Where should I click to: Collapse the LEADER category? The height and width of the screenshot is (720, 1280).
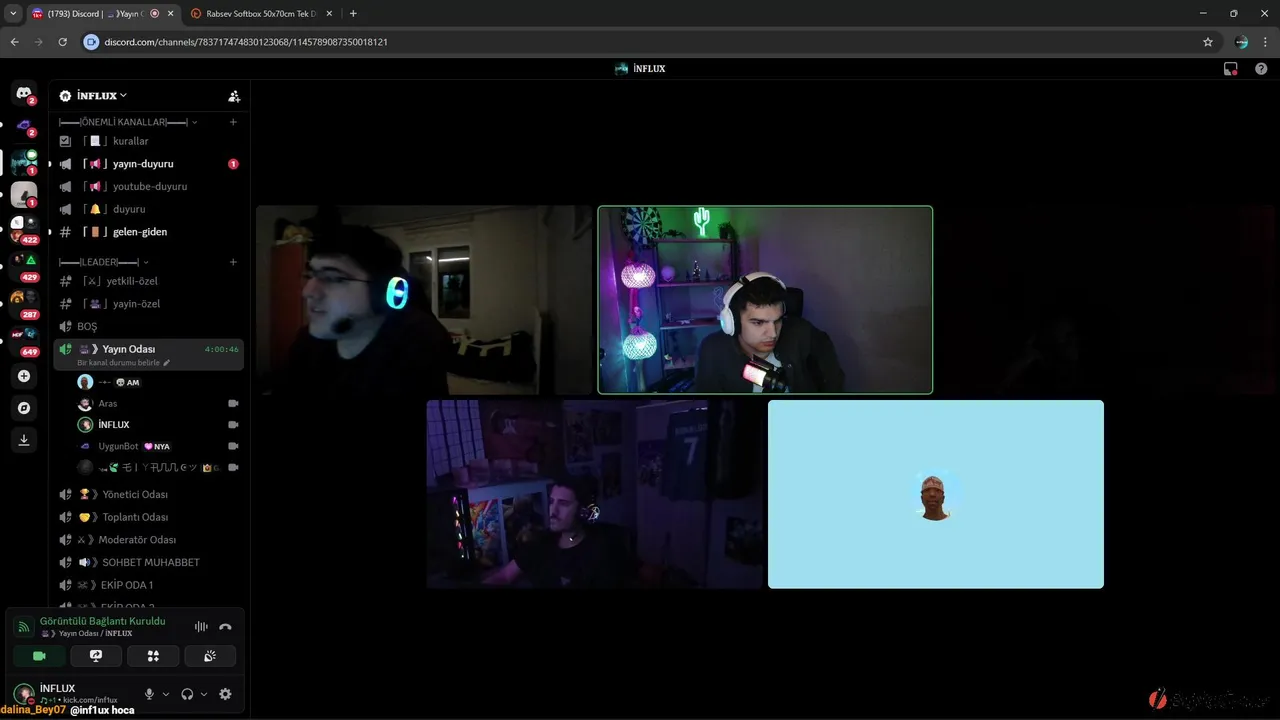point(104,262)
